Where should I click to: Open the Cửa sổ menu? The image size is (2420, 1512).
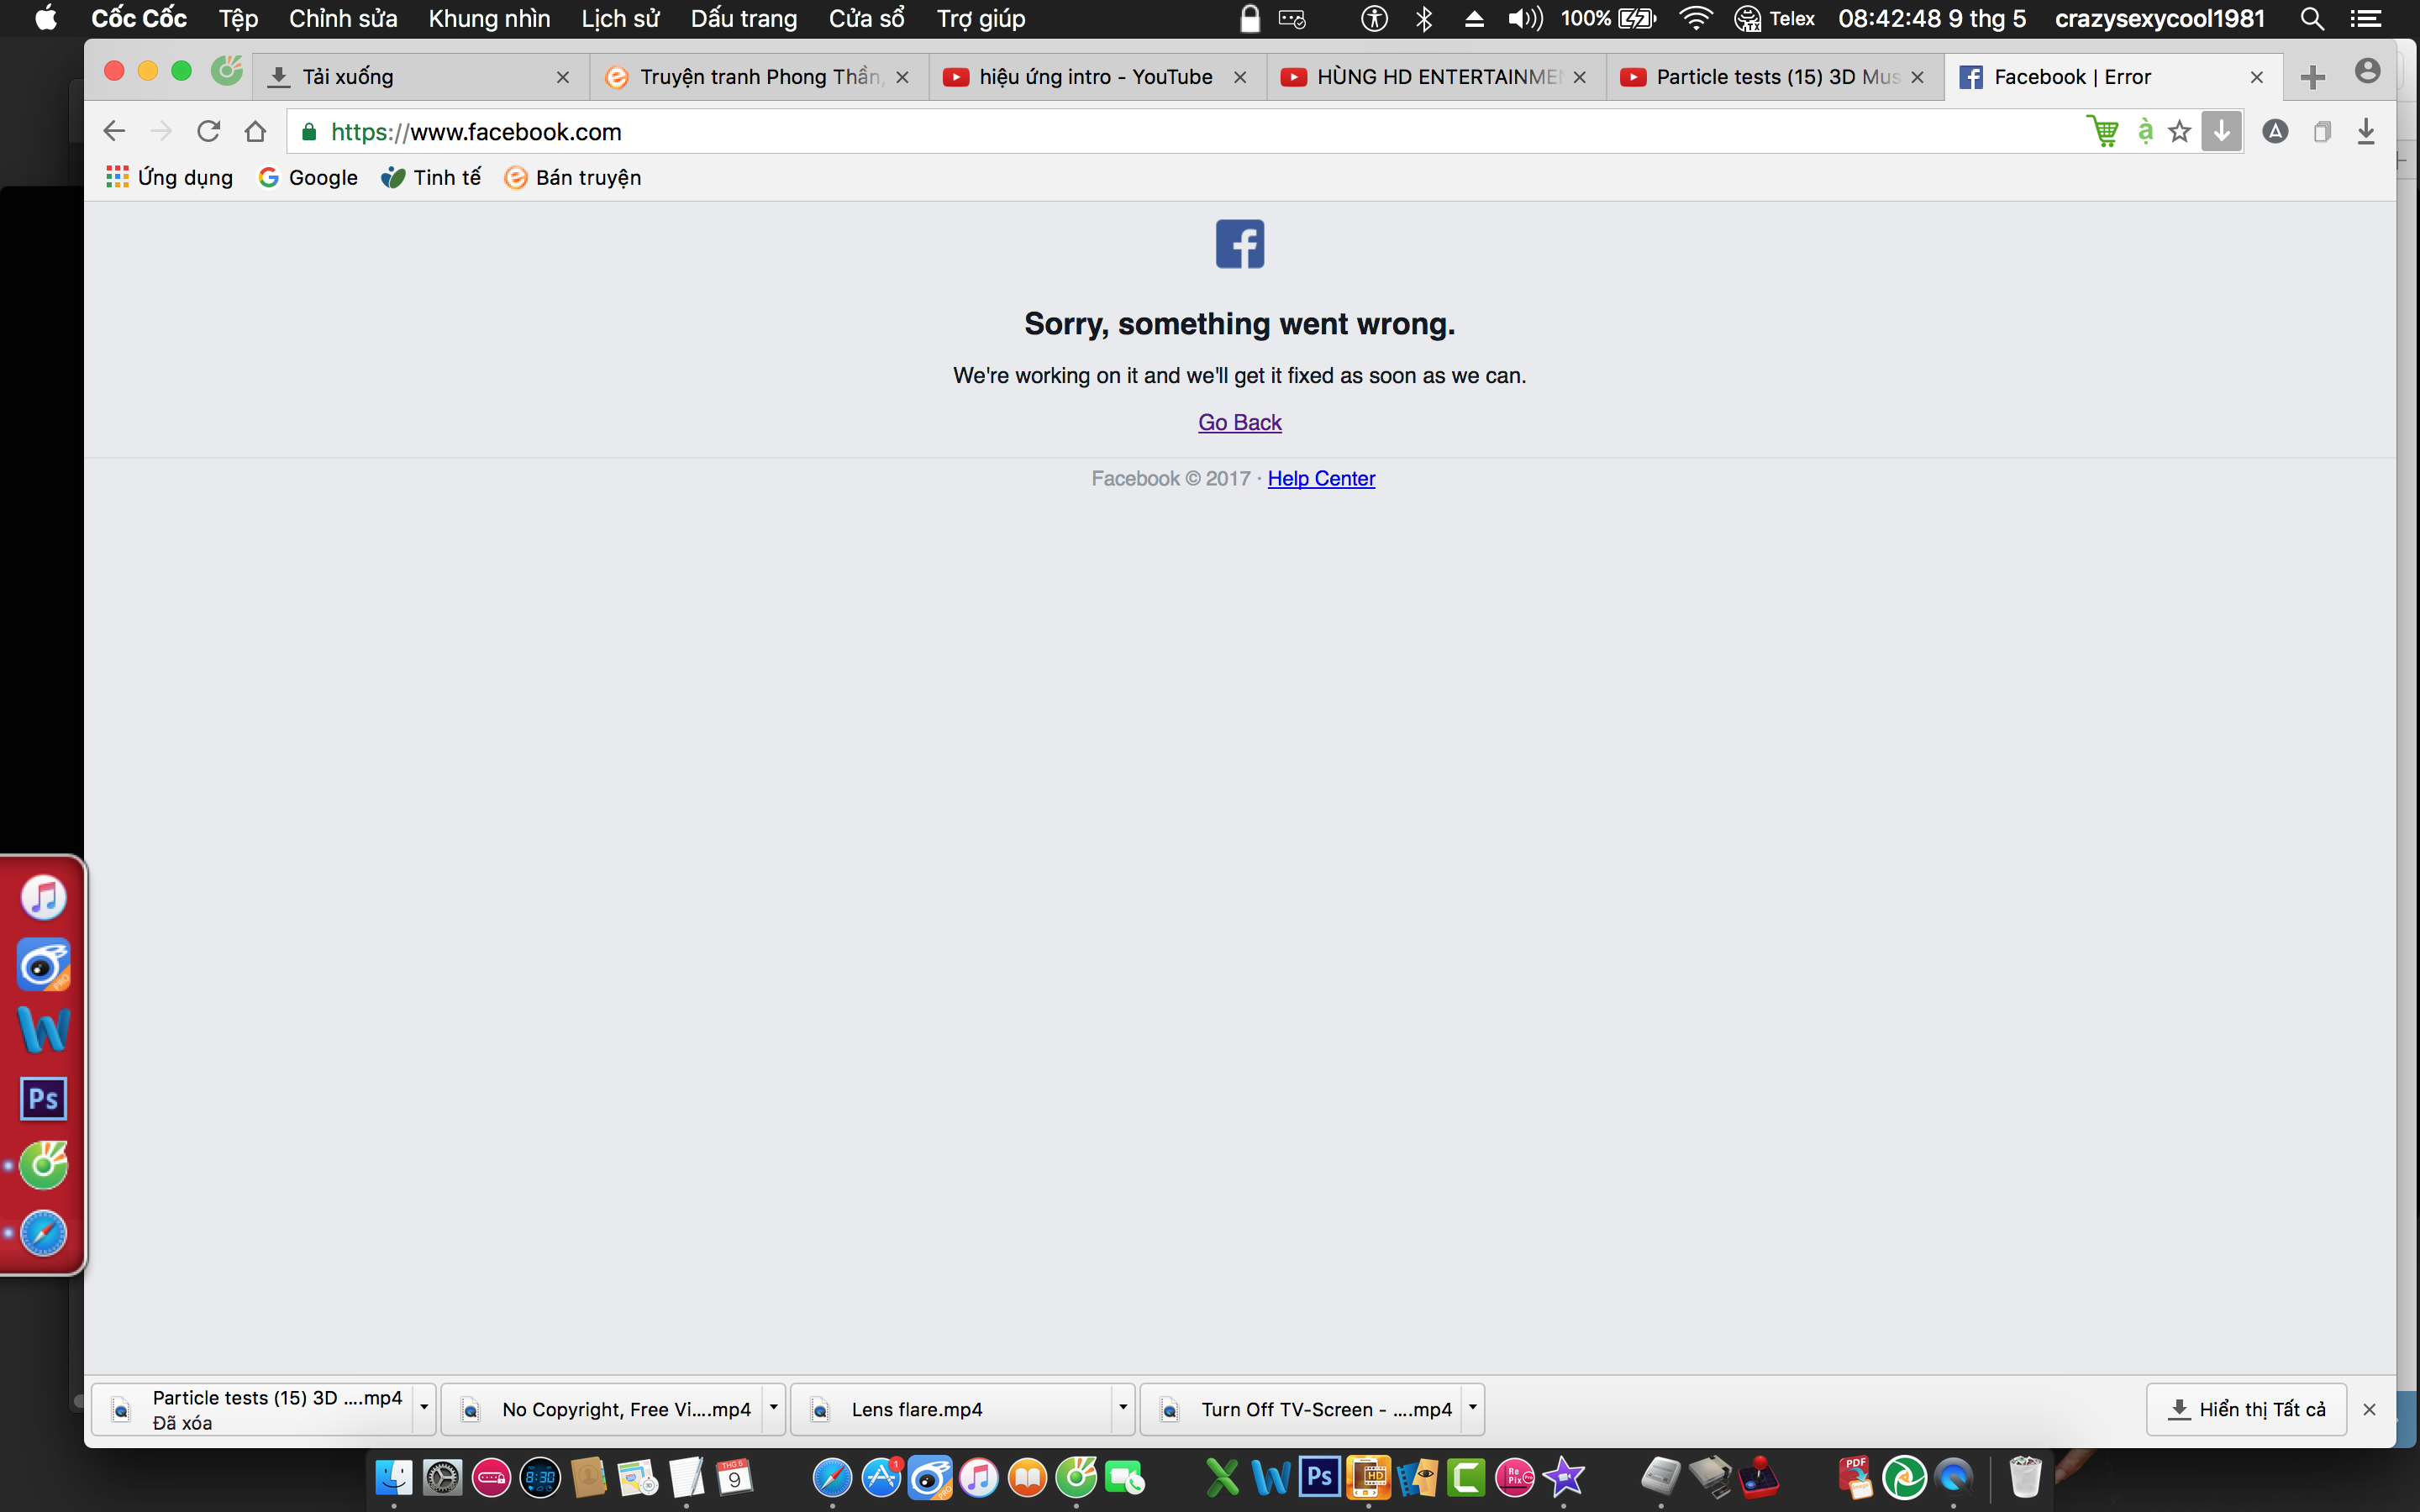(x=867, y=18)
